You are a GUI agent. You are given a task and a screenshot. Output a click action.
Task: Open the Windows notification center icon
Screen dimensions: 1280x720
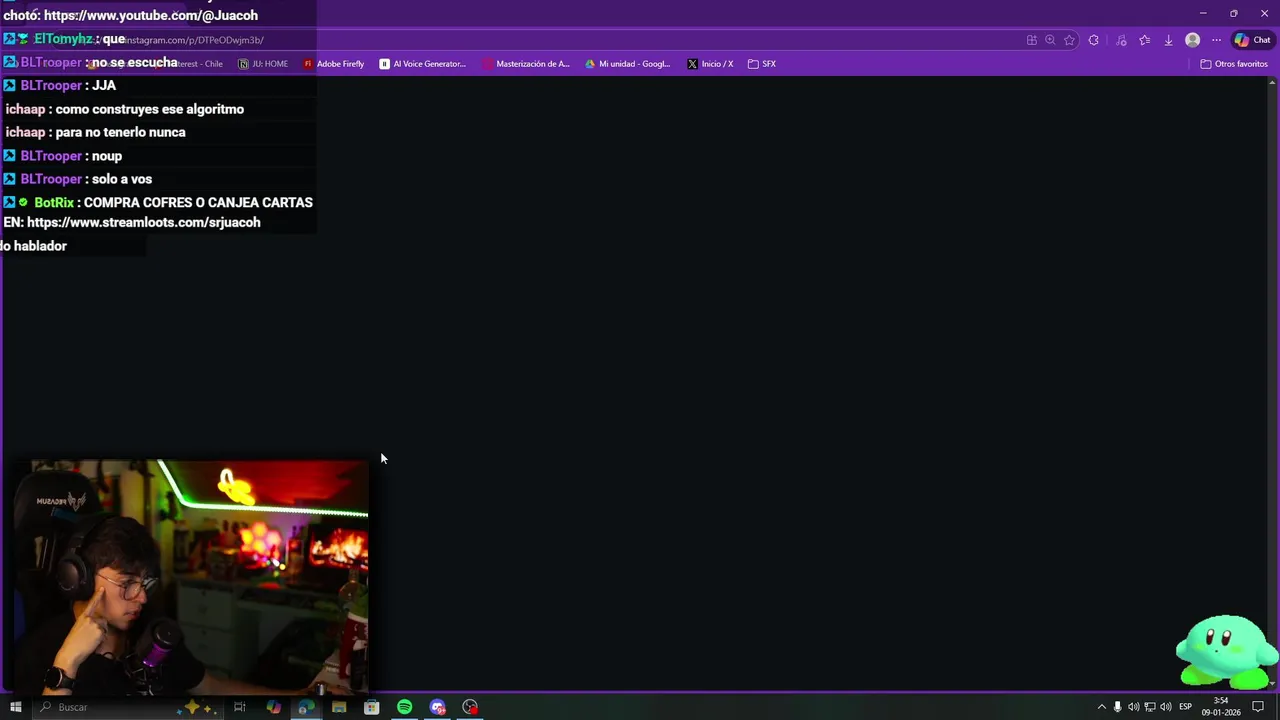click(x=1258, y=707)
